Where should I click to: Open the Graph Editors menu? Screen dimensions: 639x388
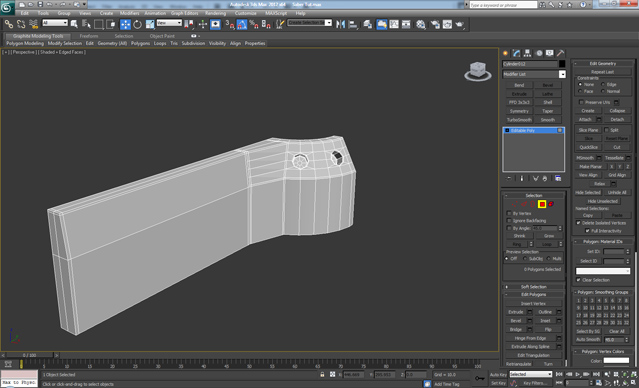[185, 13]
